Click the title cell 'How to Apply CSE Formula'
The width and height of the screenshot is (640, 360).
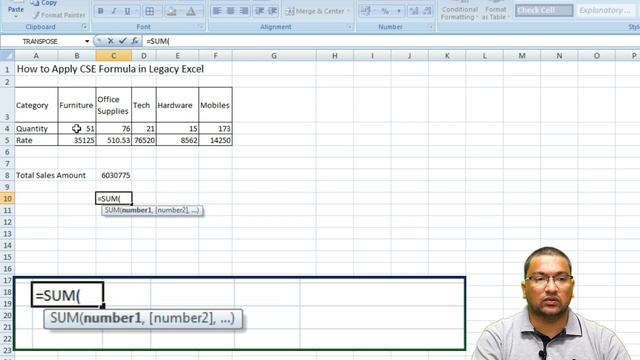[x=110, y=69]
